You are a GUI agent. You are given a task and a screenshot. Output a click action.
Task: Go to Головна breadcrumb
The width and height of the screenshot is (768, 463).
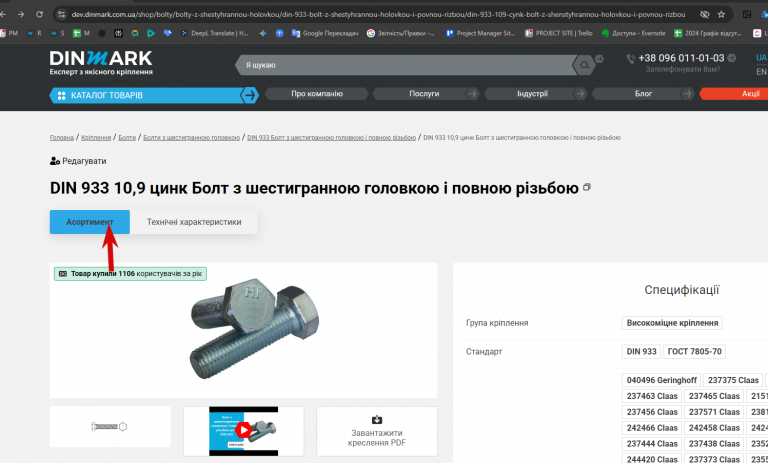(62, 138)
